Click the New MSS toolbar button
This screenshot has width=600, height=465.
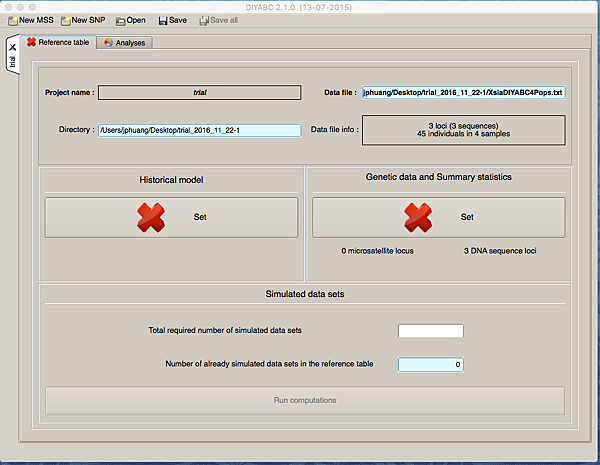tap(31, 20)
